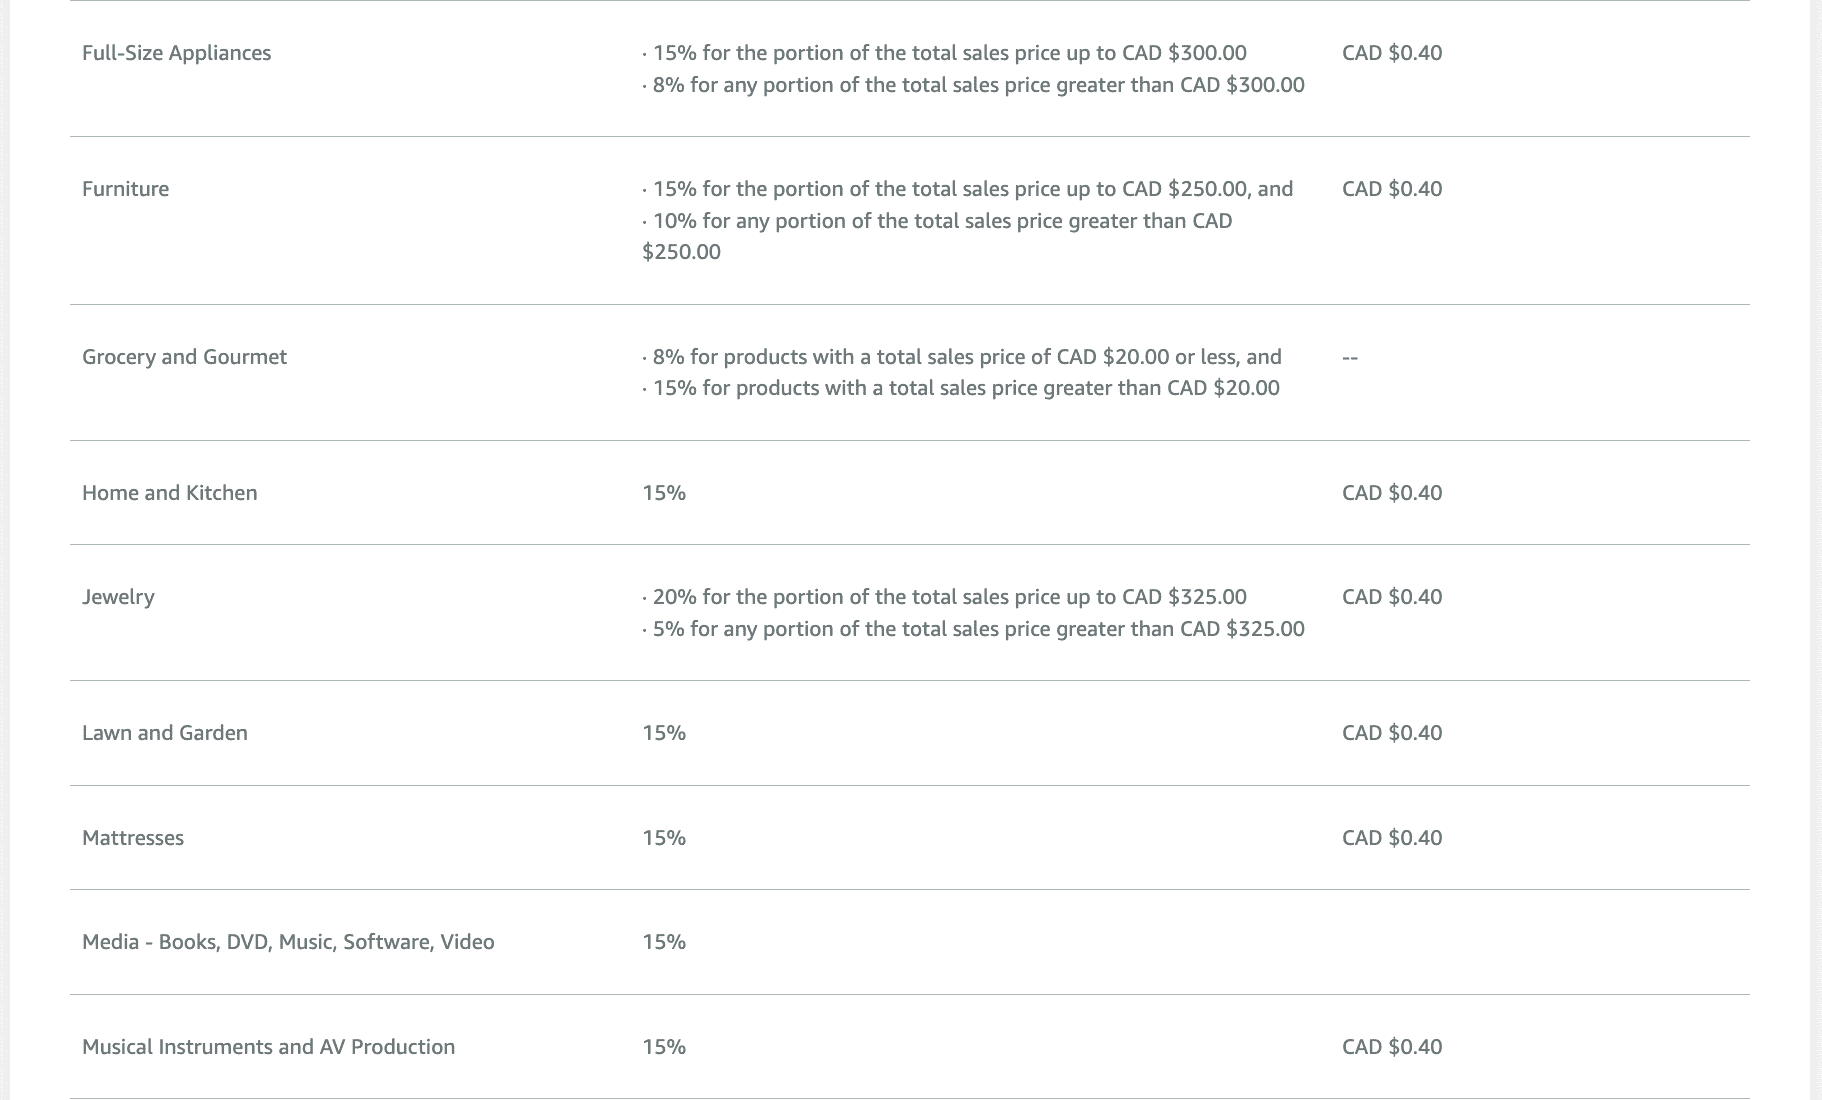Click the CAD $0.40 minimum fee for Furniture
Image resolution: width=1822 pixels, height=1100 pixels.
pyautogui.click(x=1391, y=189)
